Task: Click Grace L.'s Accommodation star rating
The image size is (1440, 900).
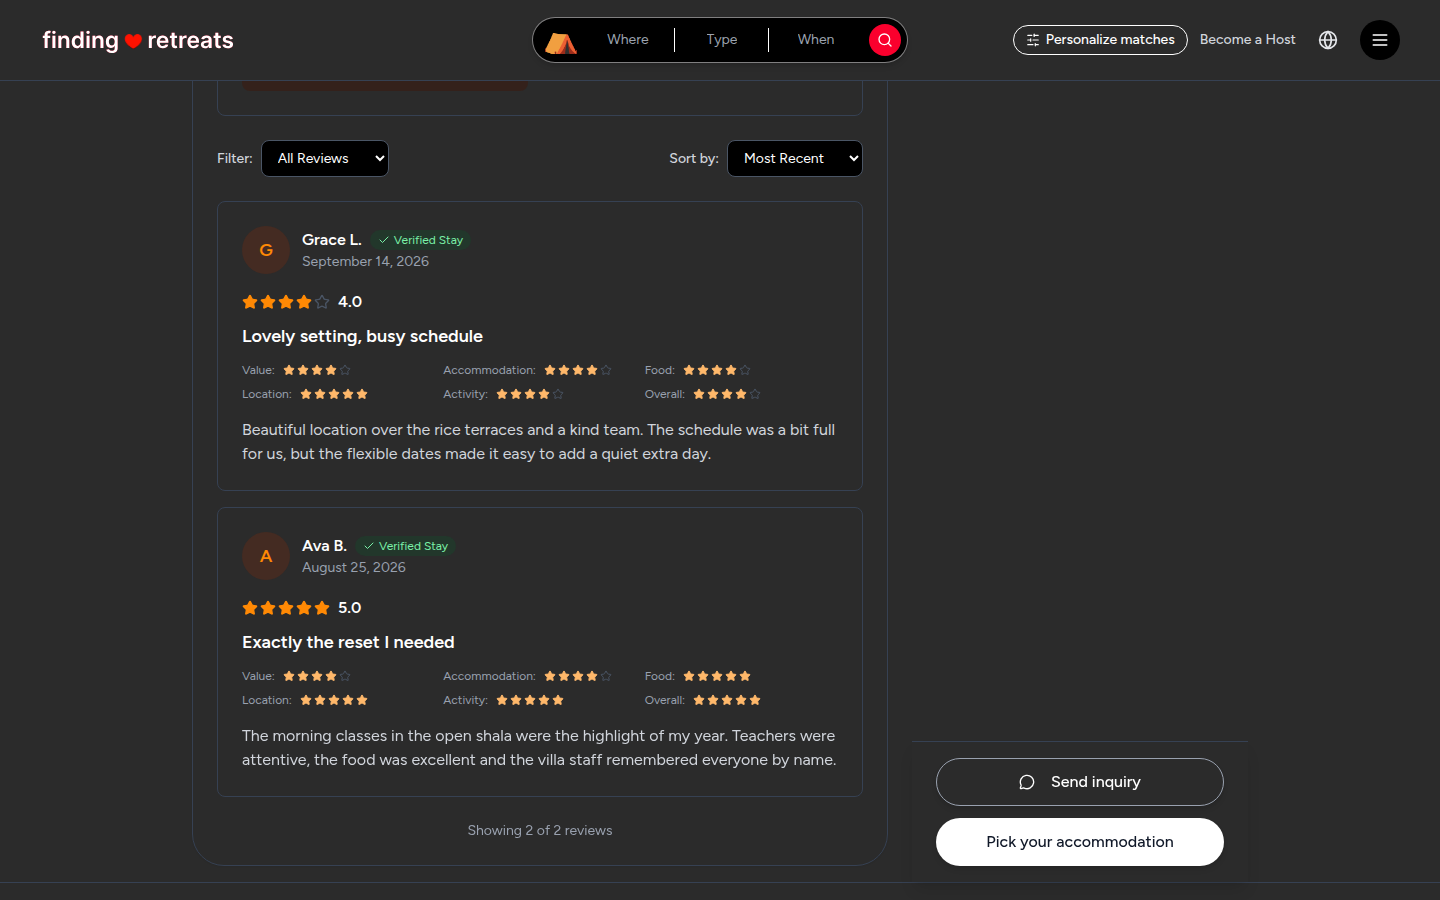Action: pos(578,370)
